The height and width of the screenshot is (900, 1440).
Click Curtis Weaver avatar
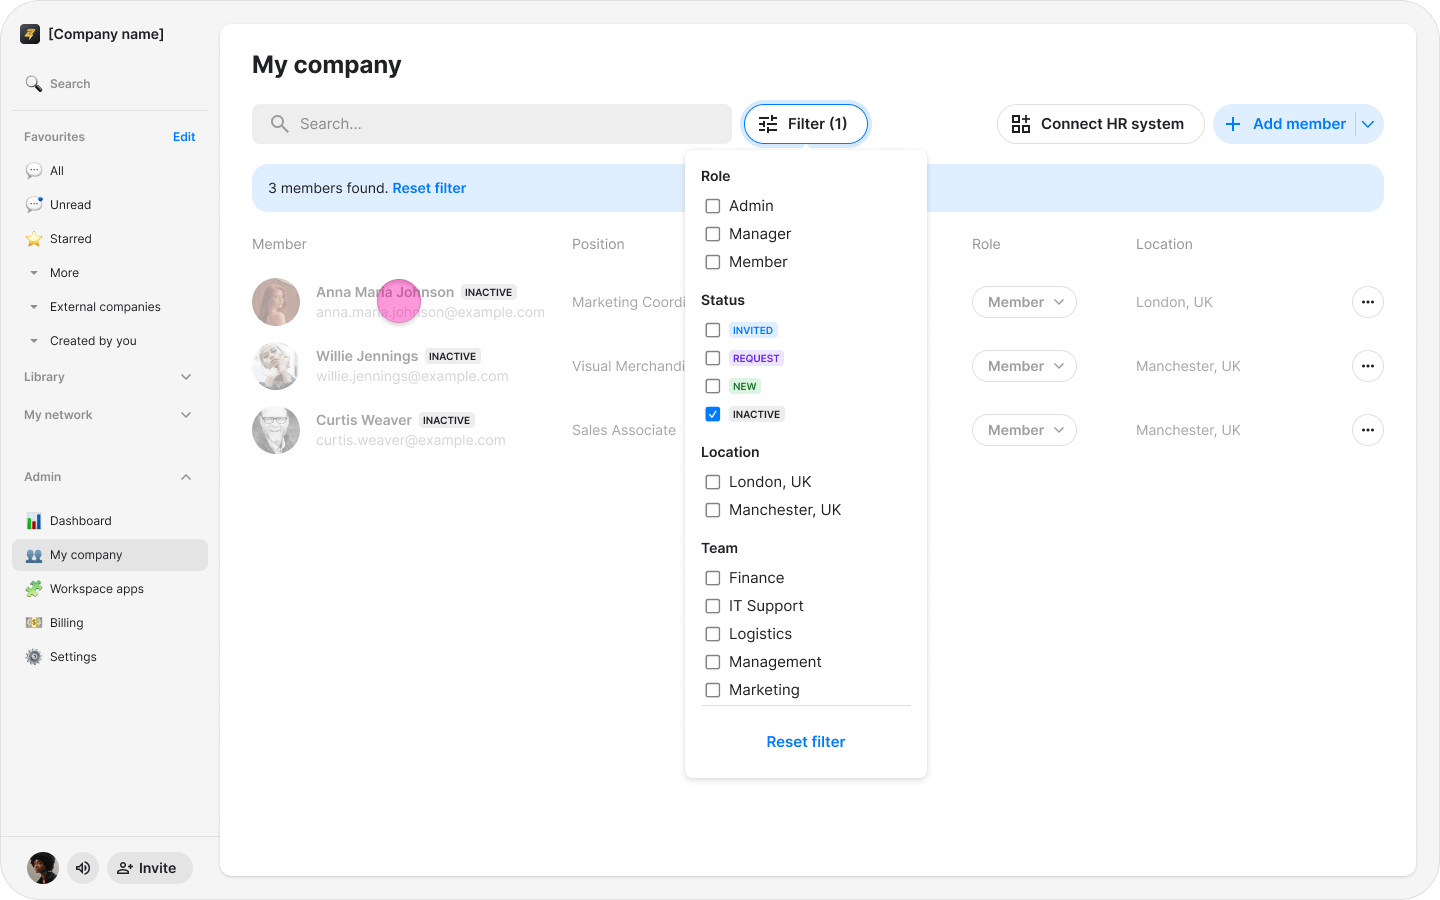click(x=276, y=430)
